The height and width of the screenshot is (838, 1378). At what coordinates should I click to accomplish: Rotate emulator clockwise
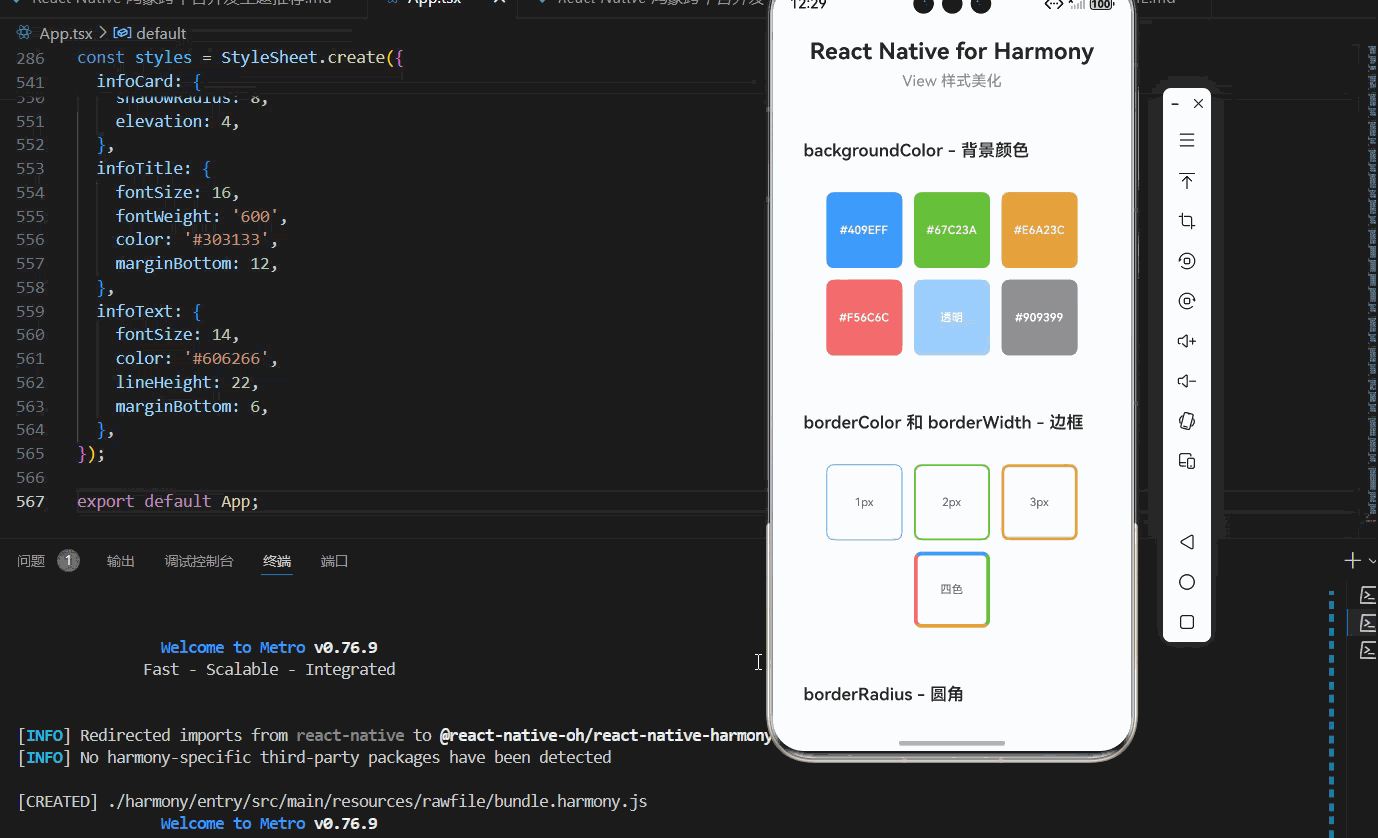coord(1187,301)
